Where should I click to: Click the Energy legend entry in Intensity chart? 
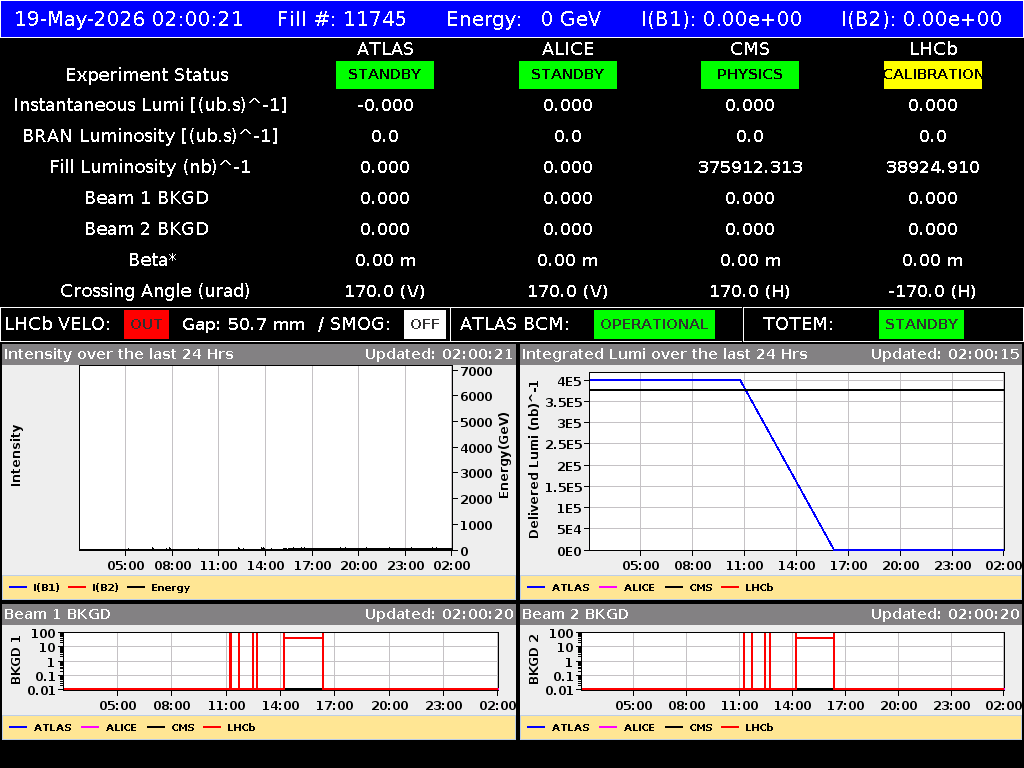(159, 587)
